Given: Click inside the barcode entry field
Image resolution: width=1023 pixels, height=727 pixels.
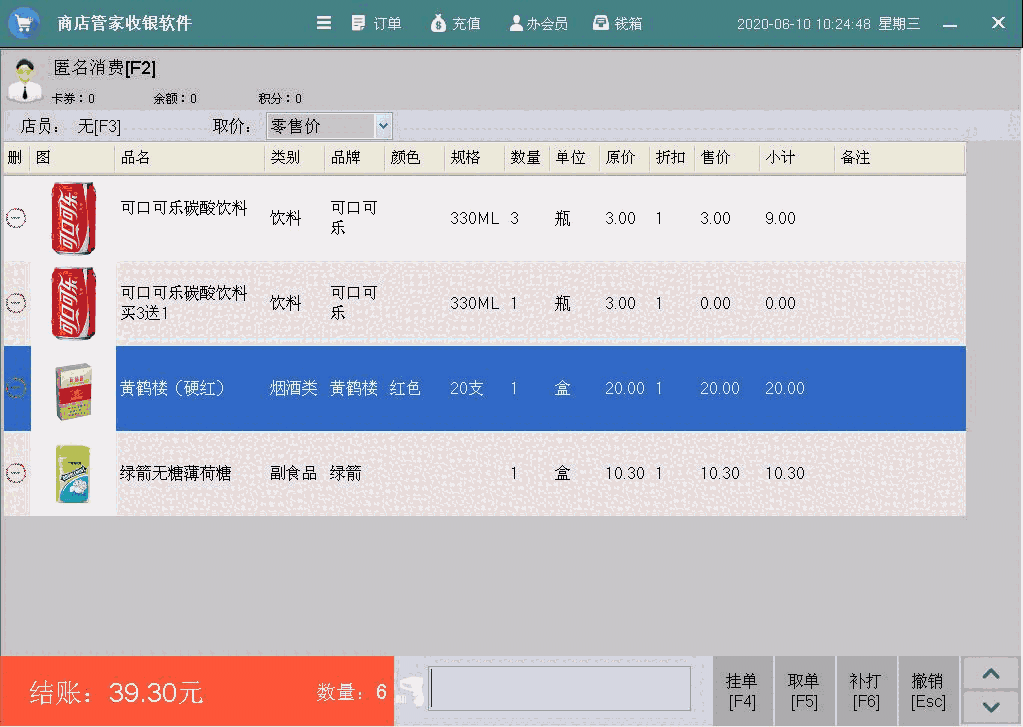Looking at the screenshot, I should 560,688.
